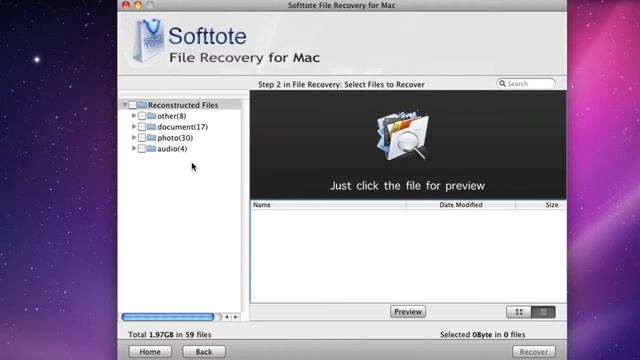Viewport: 640px width, 360px height.
Task: Switch to grid thumbnail view
Action: click(x=519, y=312)
